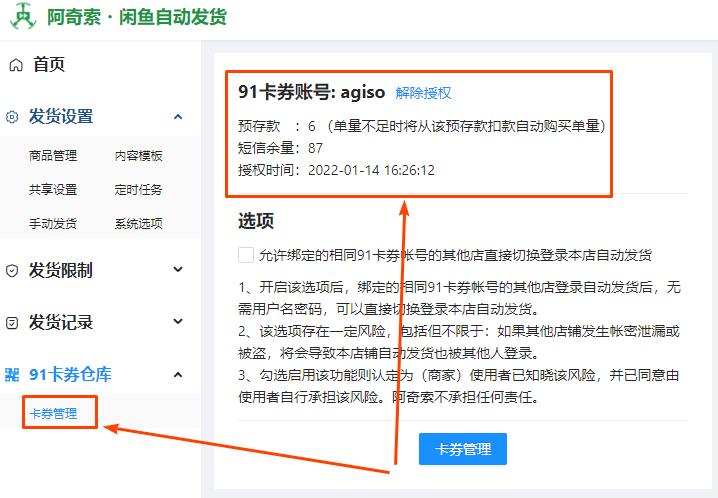Viewport: 718px width, 498px height.
Task: Open 商品管理 in the sidebar
Action: (x=53, y=156)
